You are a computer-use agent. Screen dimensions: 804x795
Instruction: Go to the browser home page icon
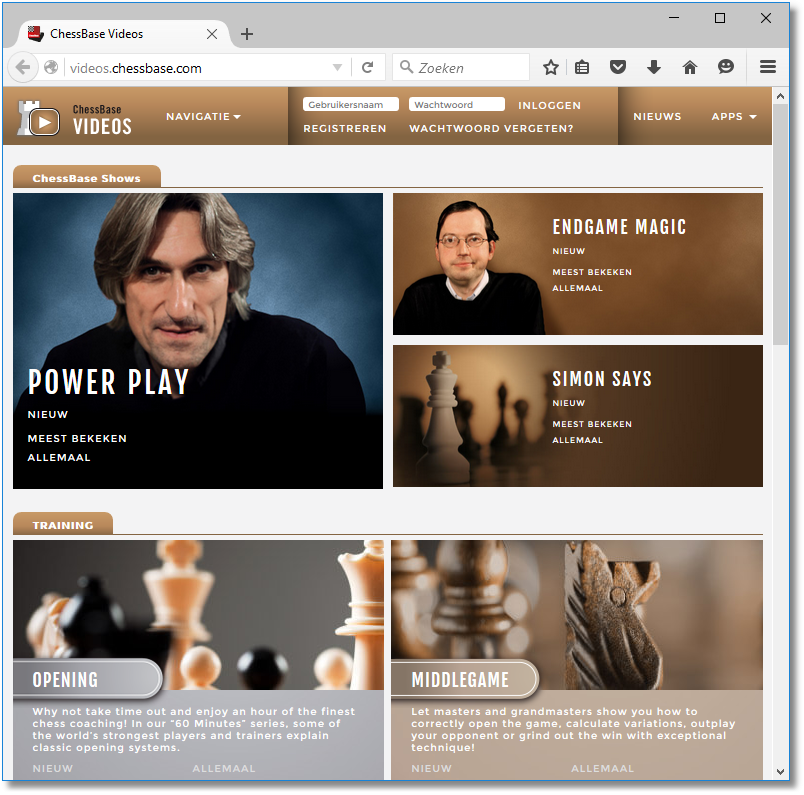point(689,68)
